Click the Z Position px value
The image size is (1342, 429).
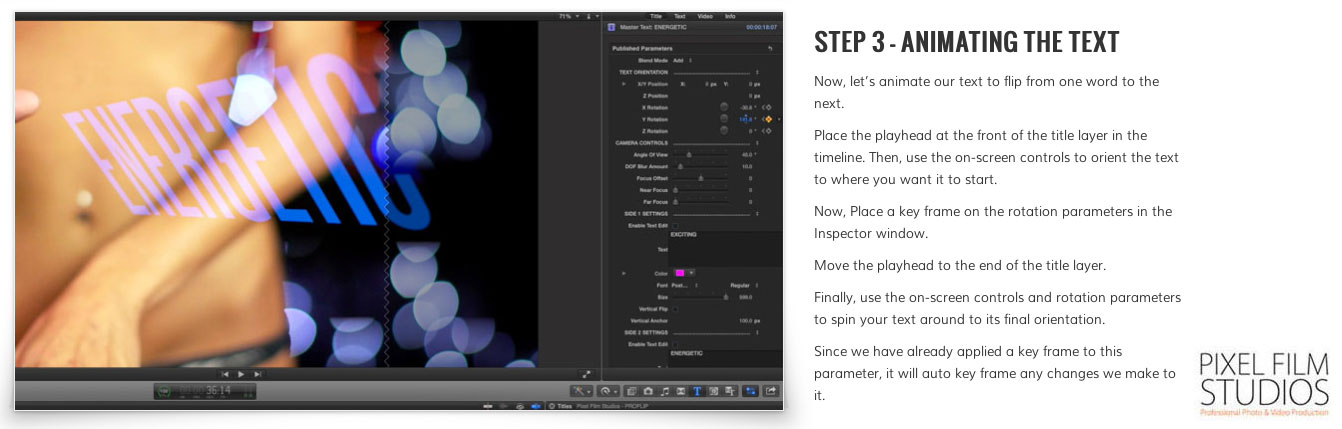(756, 96)
